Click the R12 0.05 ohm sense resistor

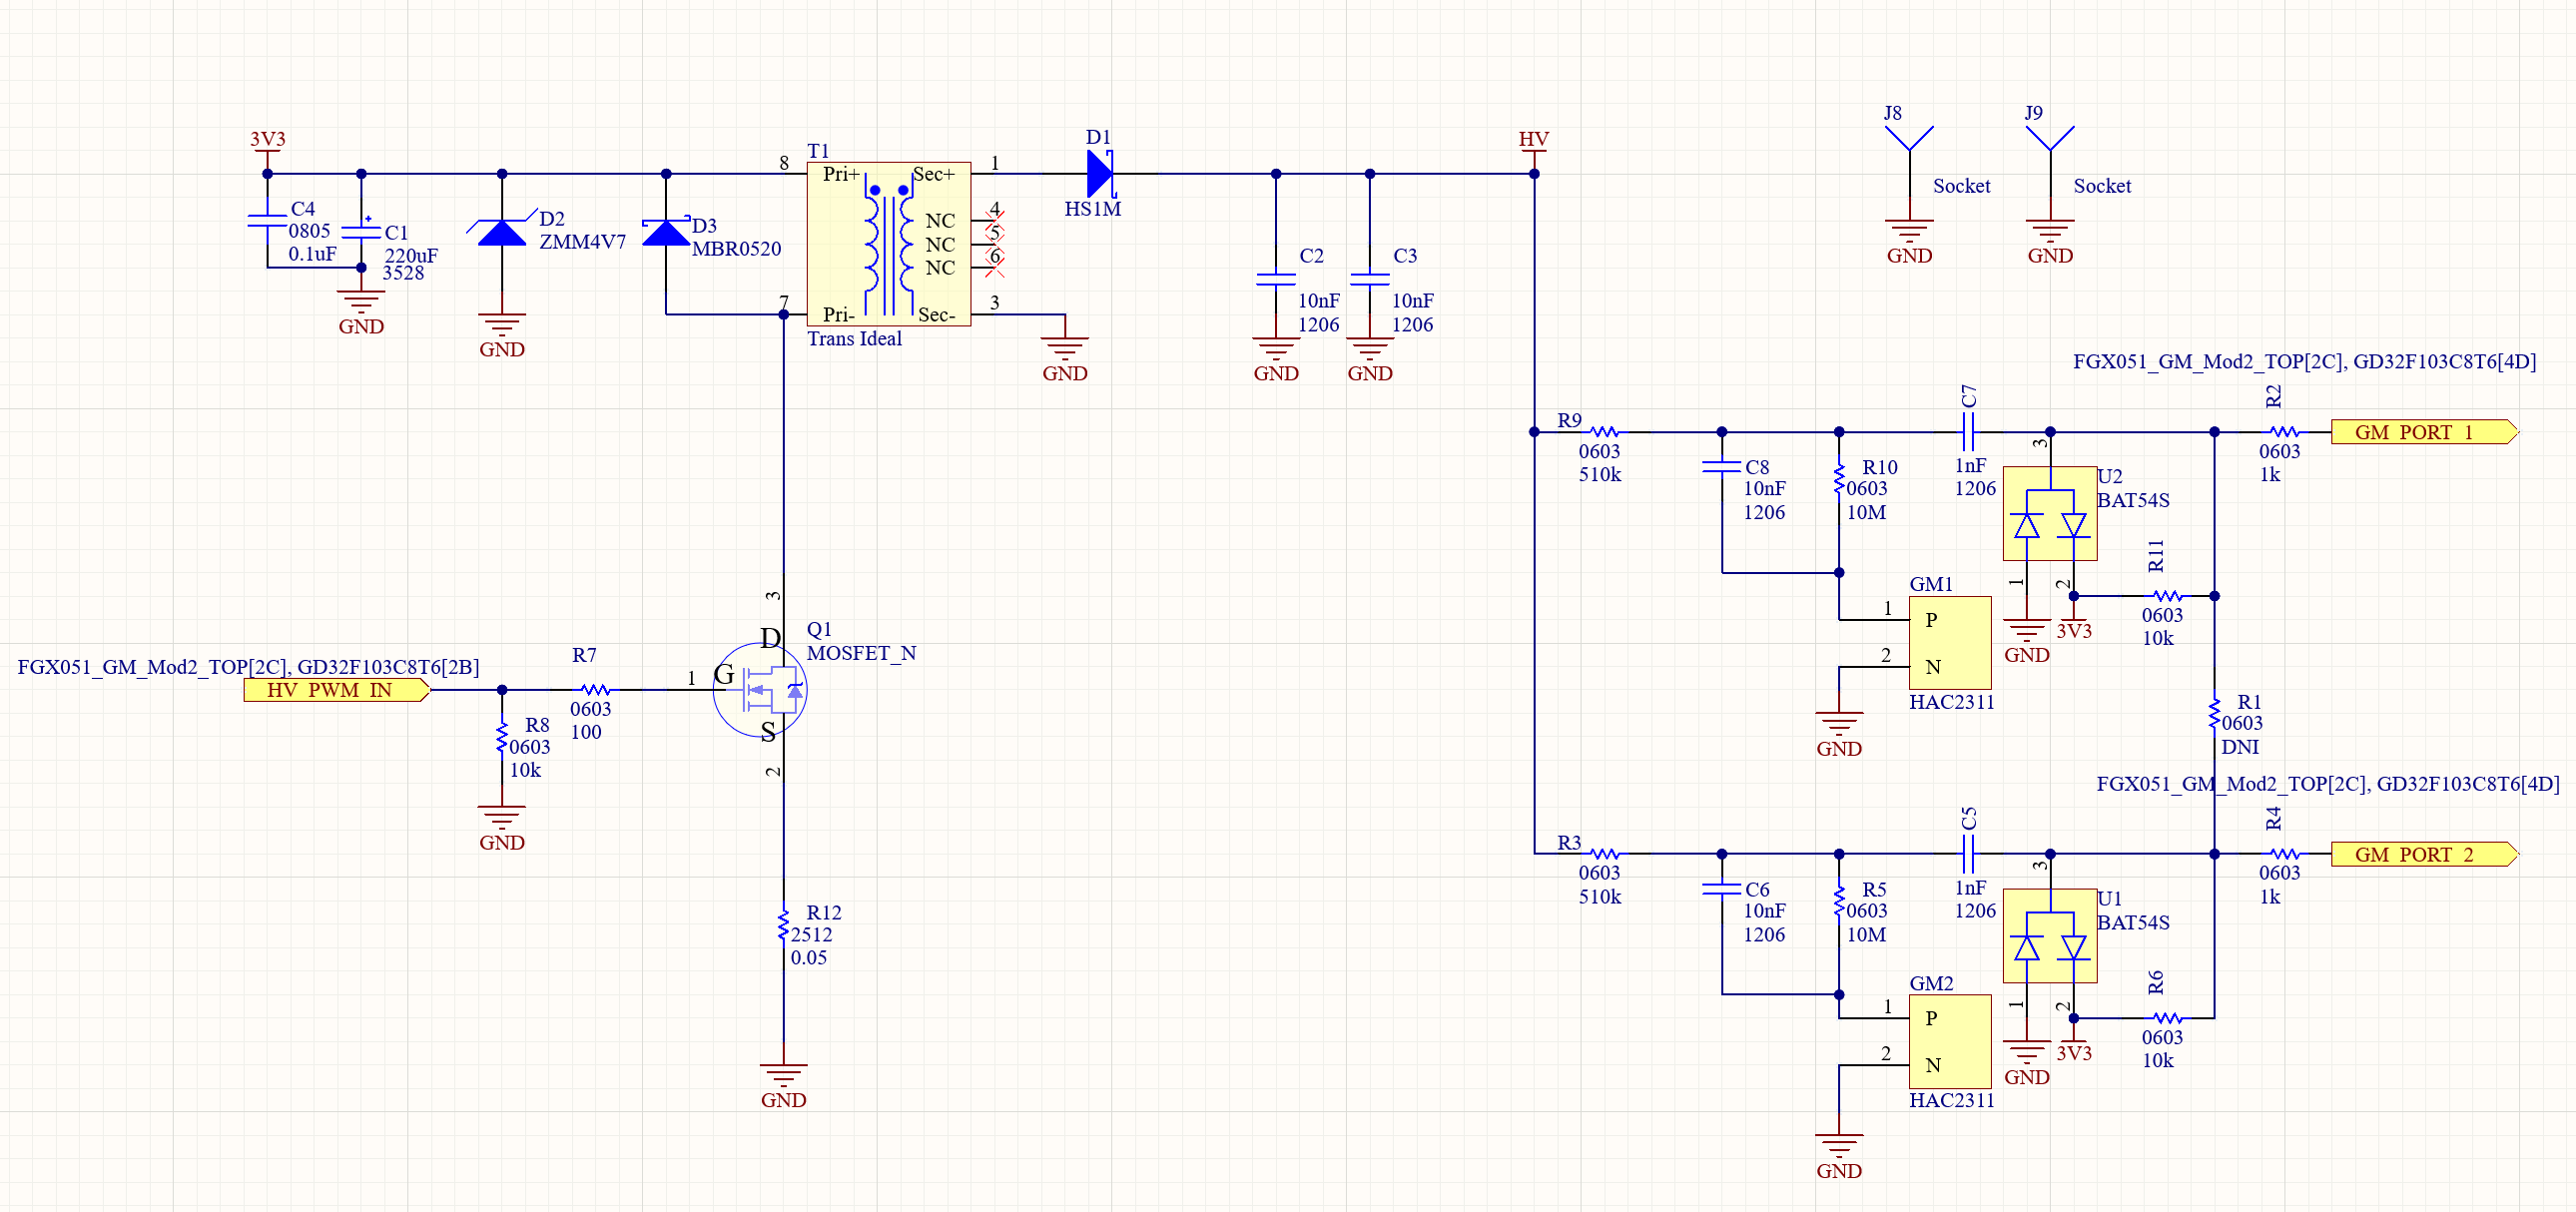coord(784,926)
